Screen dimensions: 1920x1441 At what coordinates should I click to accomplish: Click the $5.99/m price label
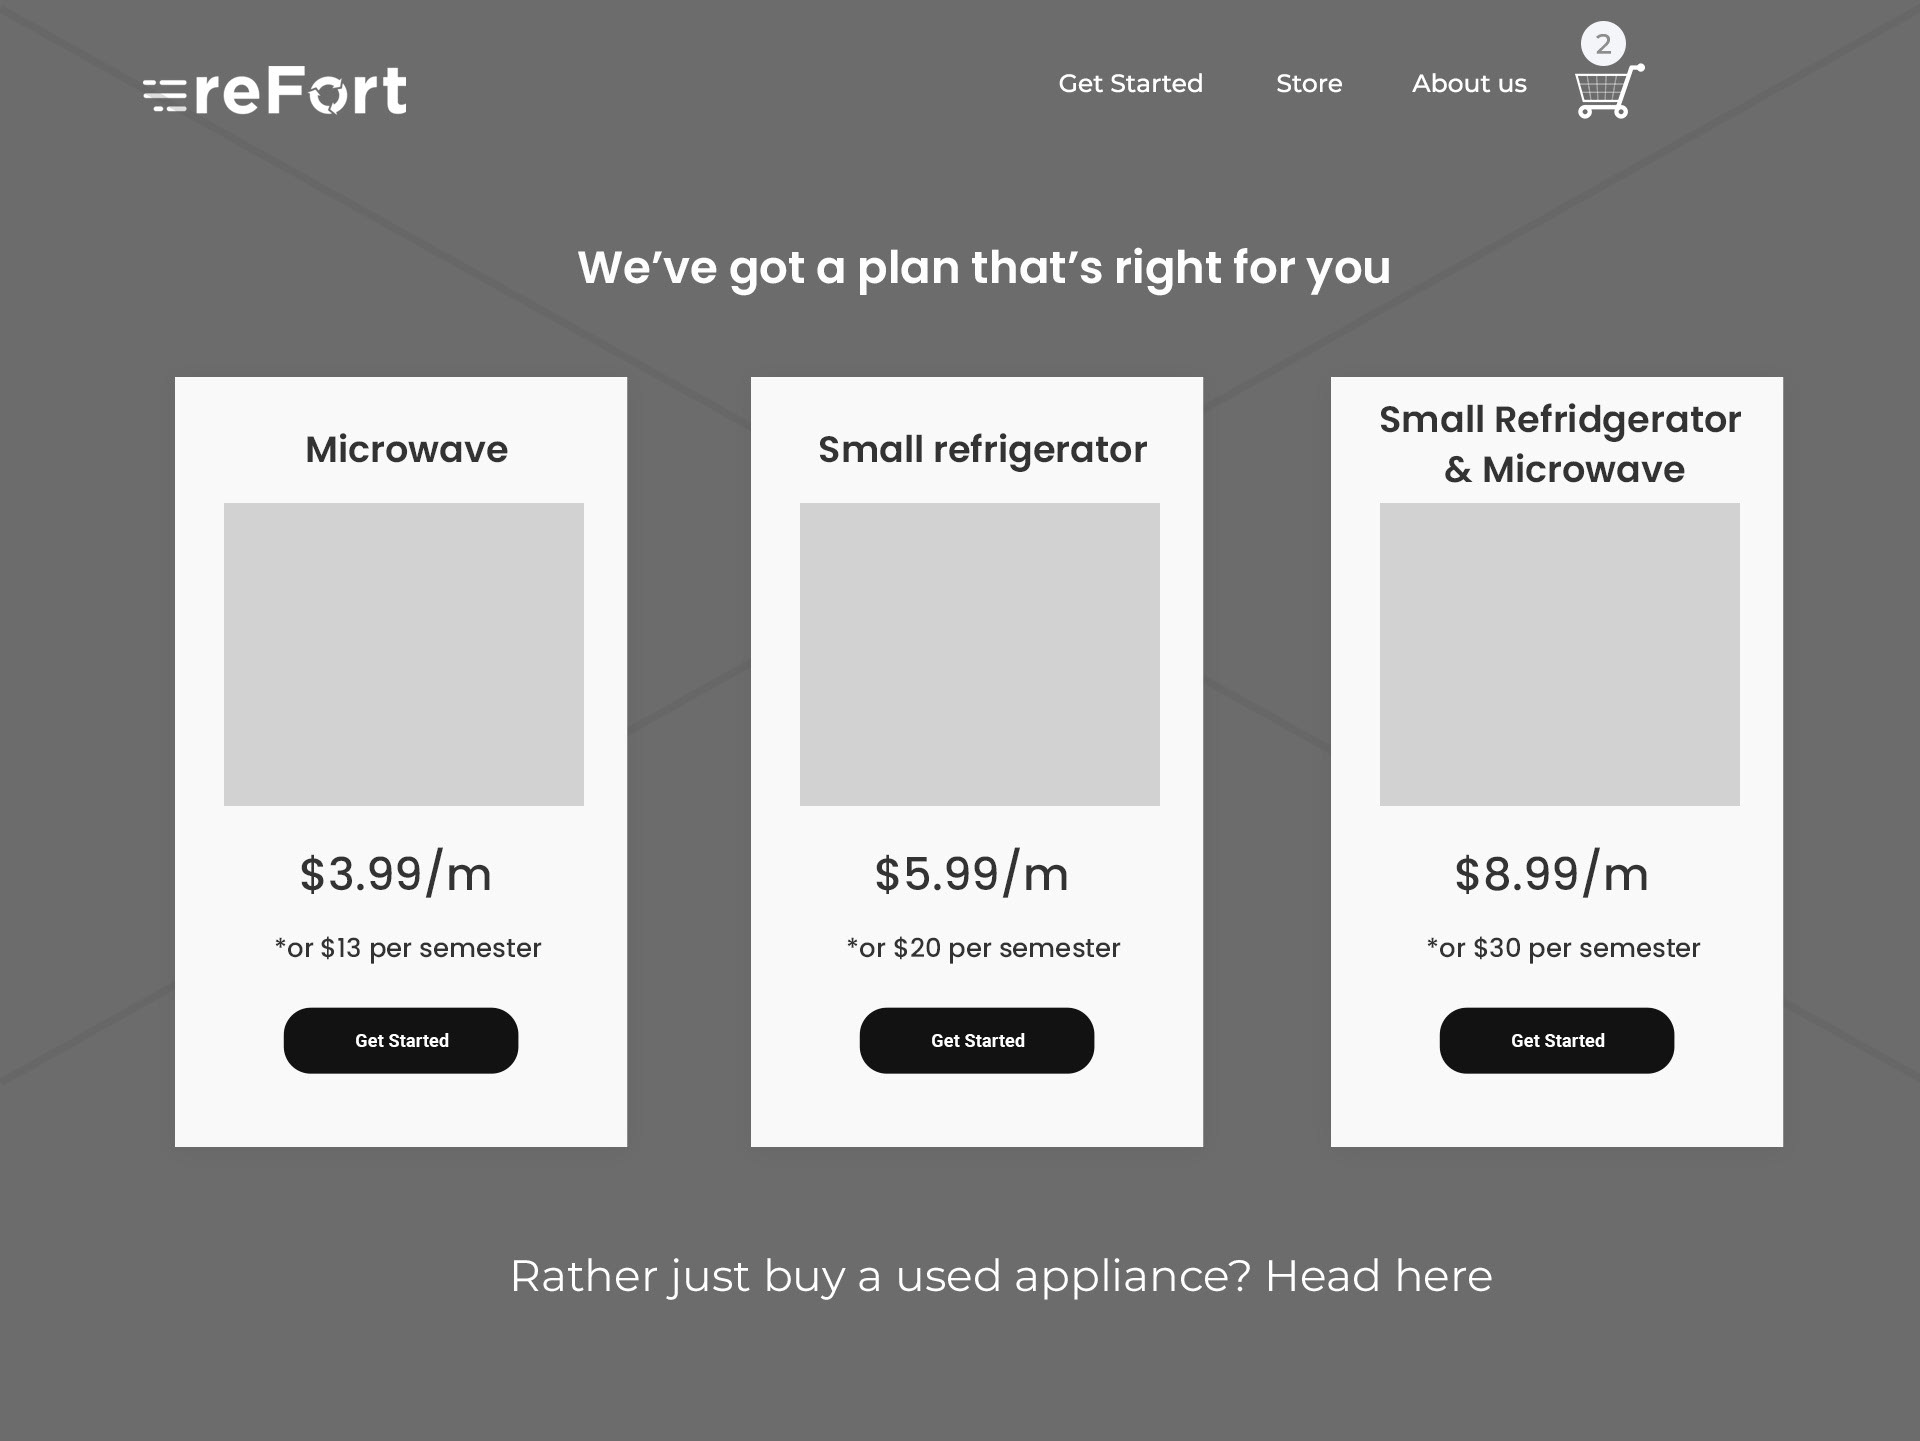(x=972, y=873)
